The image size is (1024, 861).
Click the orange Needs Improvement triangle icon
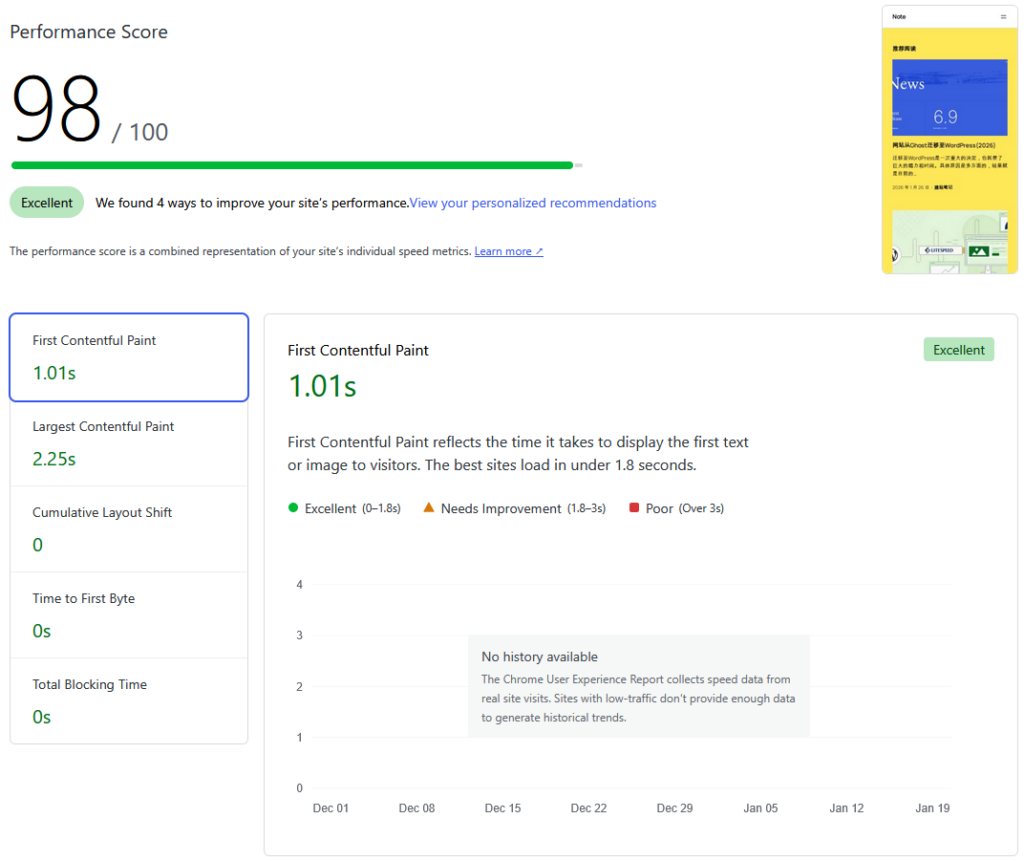(429, 508)
